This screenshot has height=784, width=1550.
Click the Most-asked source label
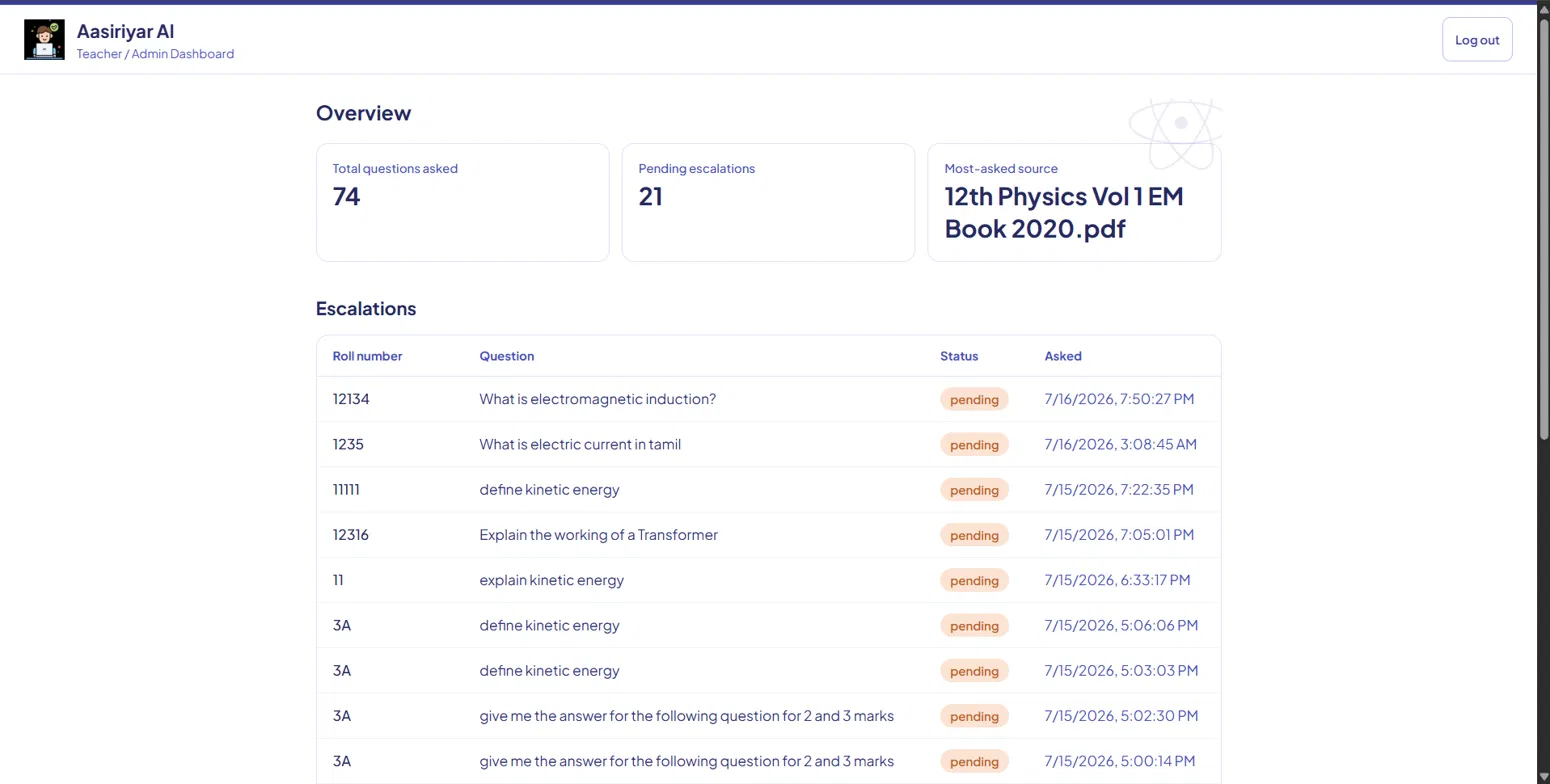pyautogui.click(x=1001, y=169)
